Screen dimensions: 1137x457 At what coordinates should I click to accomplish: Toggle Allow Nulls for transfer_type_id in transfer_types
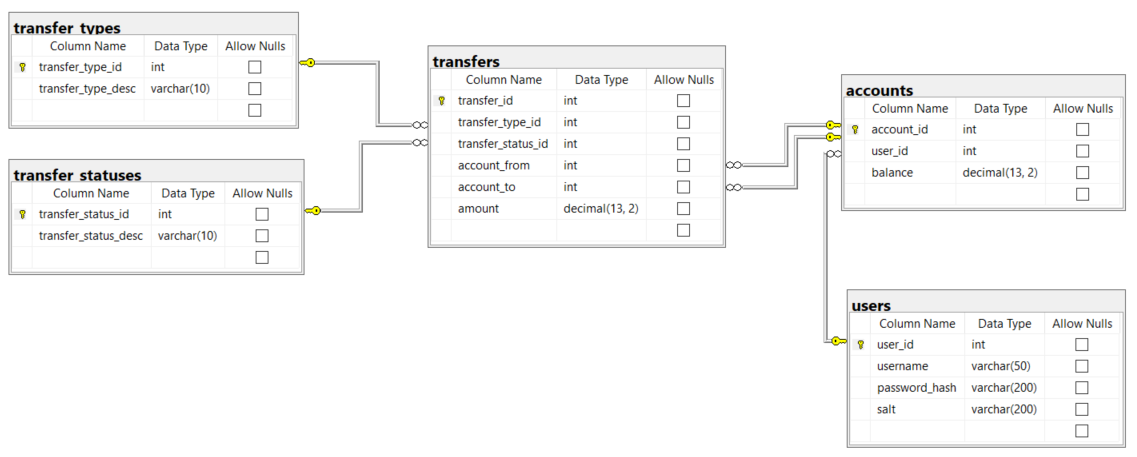click(x=255, y=67)
